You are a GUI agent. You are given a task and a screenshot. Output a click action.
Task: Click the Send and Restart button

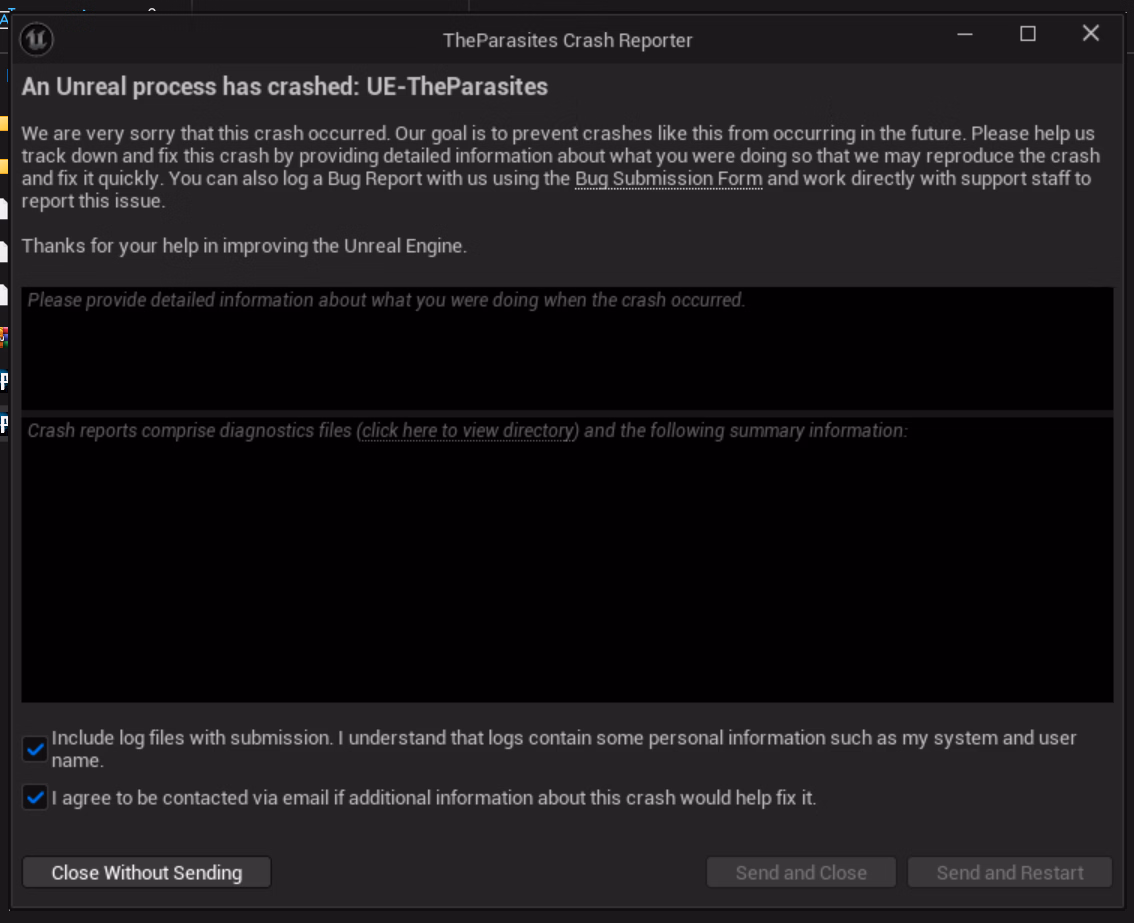point(1009,873)
